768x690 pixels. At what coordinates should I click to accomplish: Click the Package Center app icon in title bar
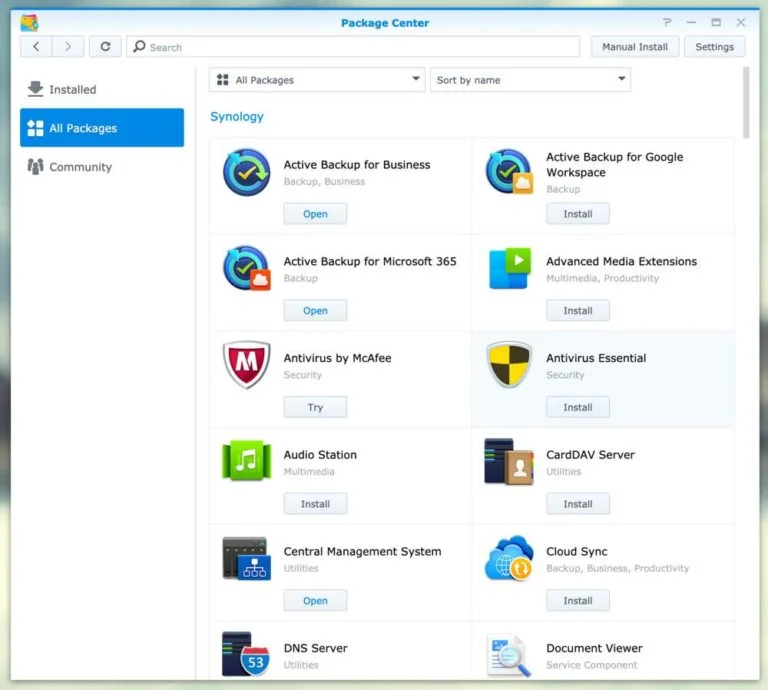[x=30, y=23]
